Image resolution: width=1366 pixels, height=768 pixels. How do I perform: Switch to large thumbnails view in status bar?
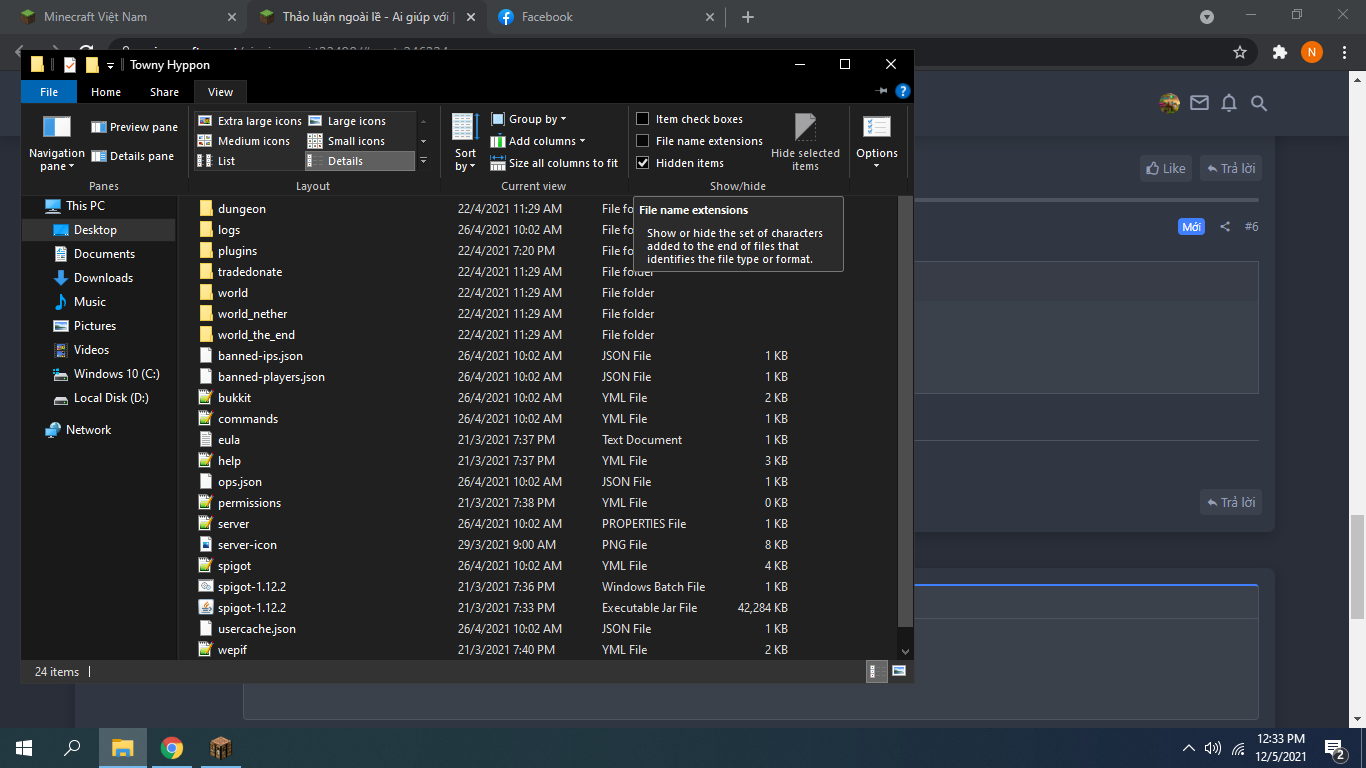tap(899, 671)
